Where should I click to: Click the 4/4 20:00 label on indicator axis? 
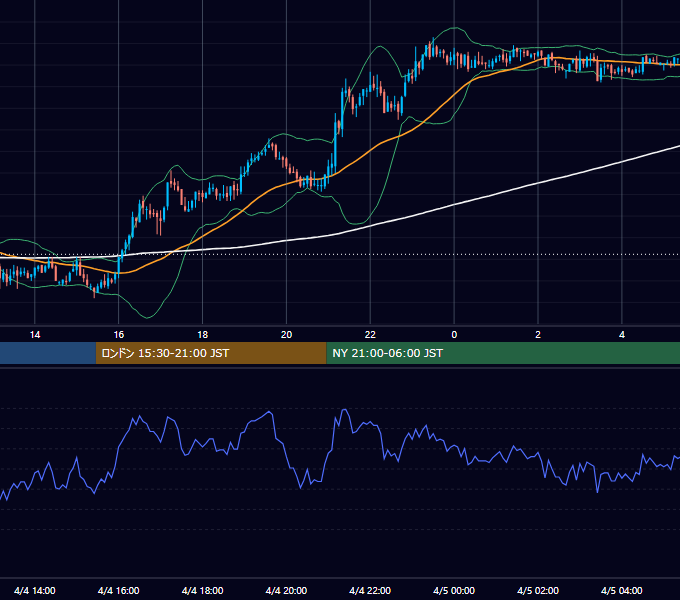pos(286,590)
